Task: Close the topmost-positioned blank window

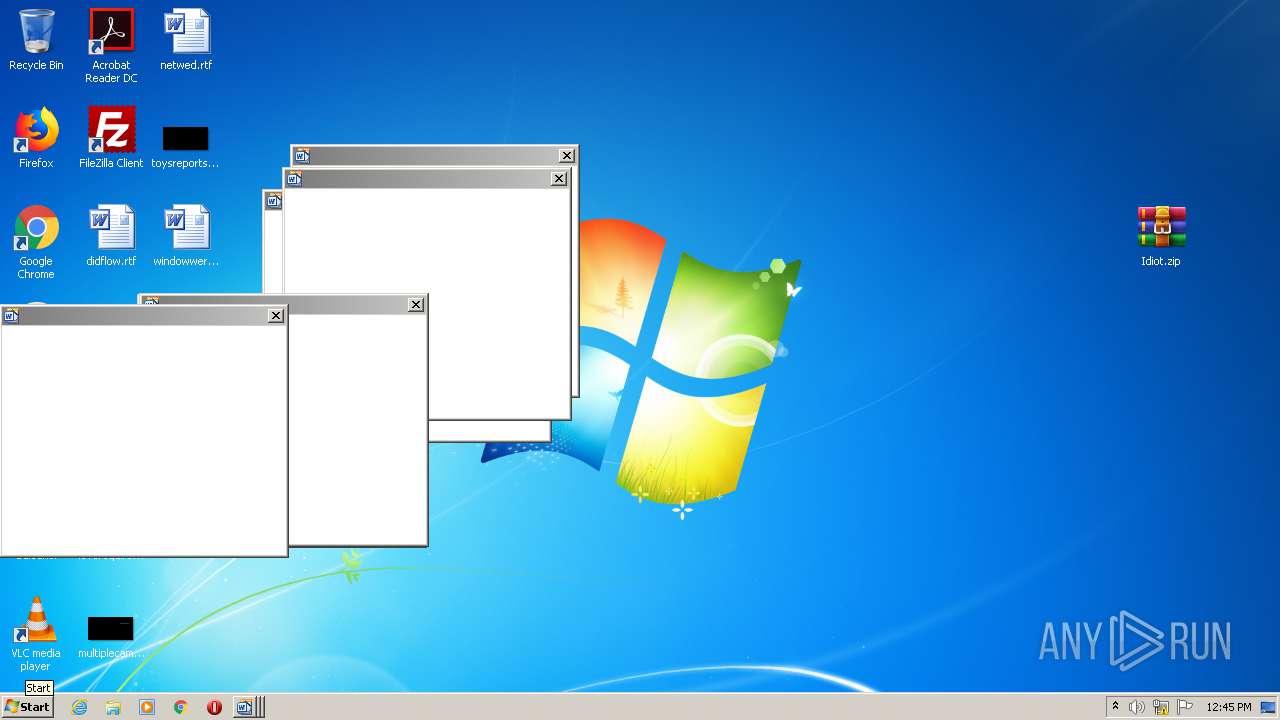Action: (567, 156)
